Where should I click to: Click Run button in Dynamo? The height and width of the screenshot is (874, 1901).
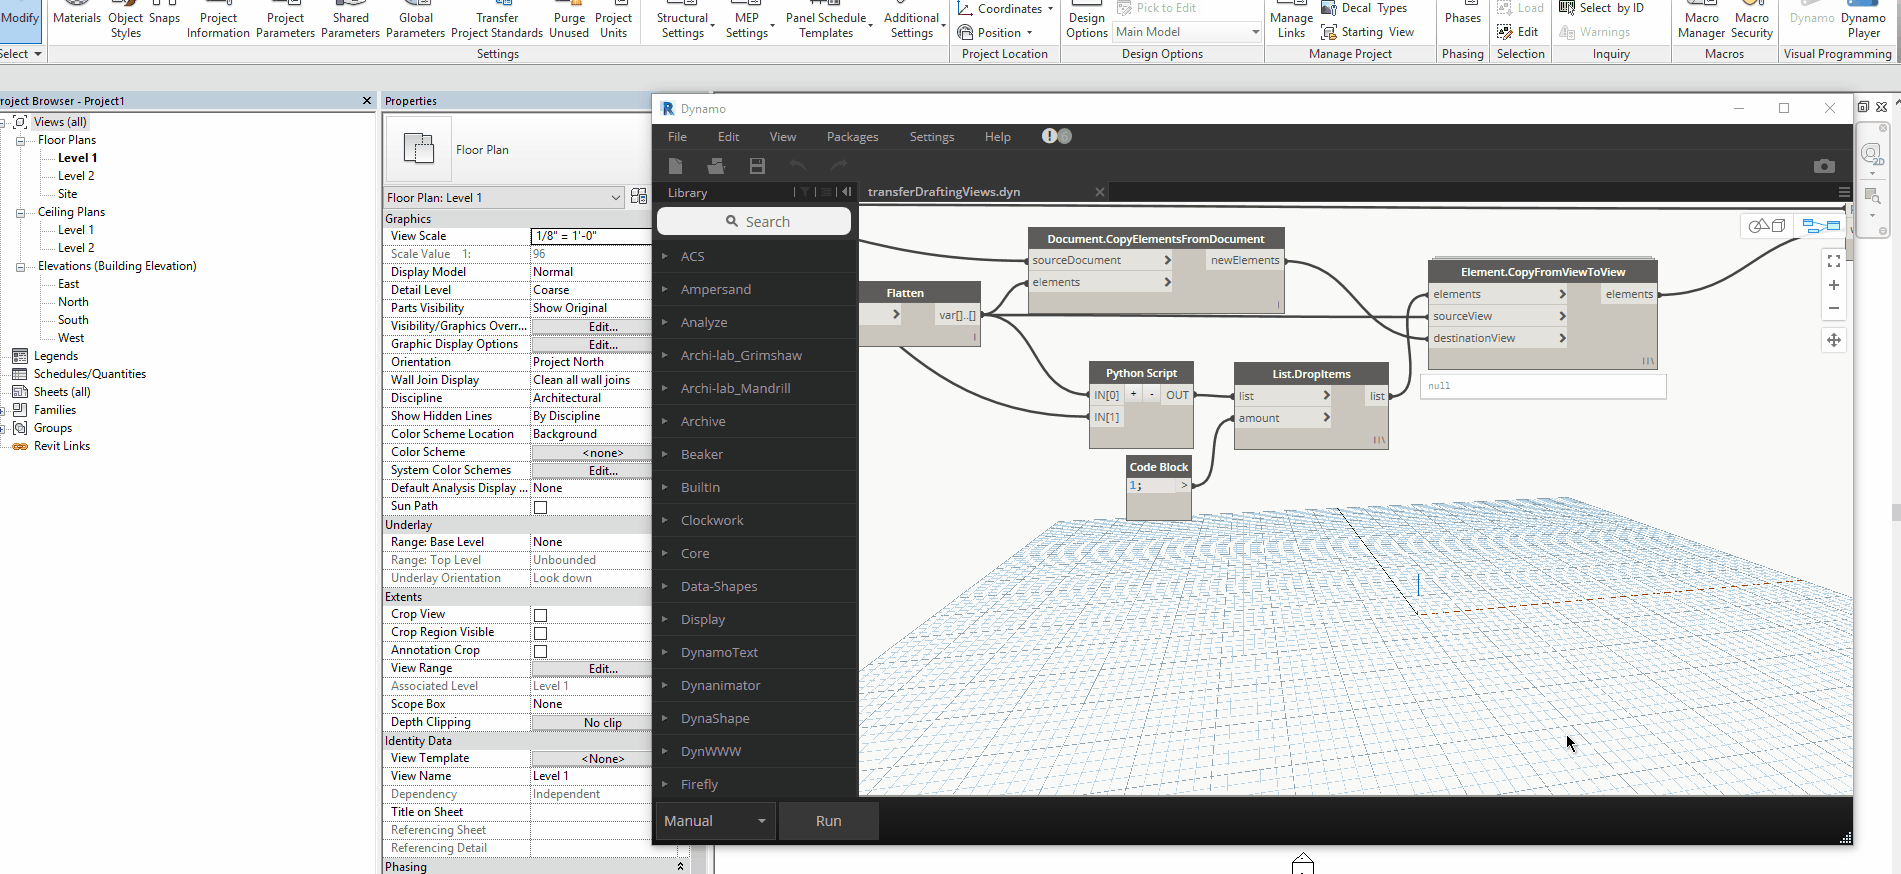828,821
